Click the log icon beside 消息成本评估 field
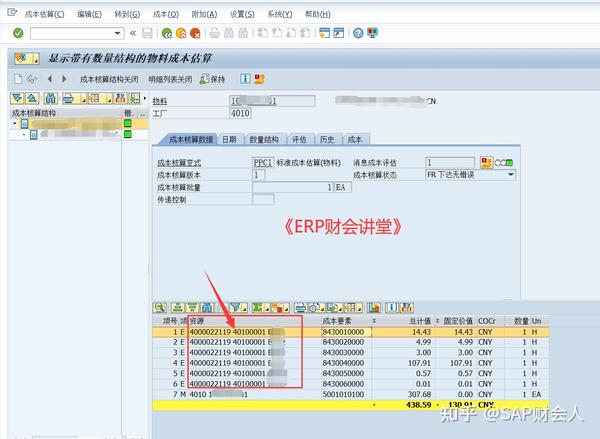This screenshot has width=600, height=439. tap(486, 163)
